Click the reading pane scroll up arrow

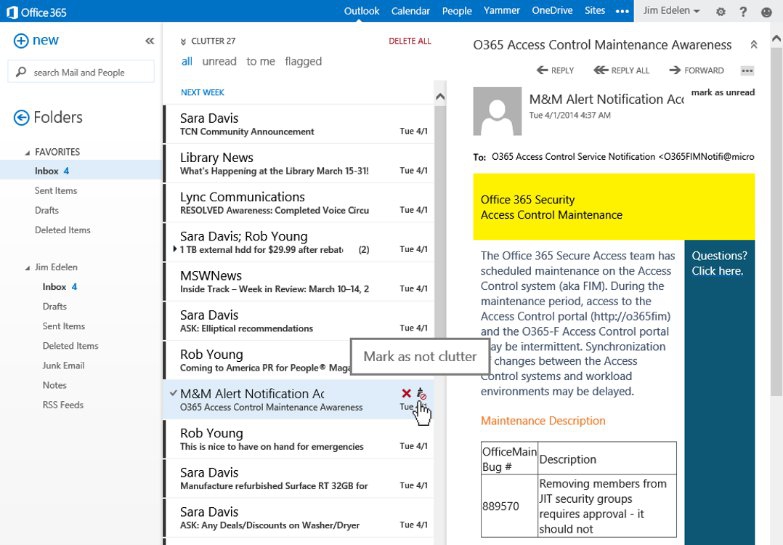point(777,38)
